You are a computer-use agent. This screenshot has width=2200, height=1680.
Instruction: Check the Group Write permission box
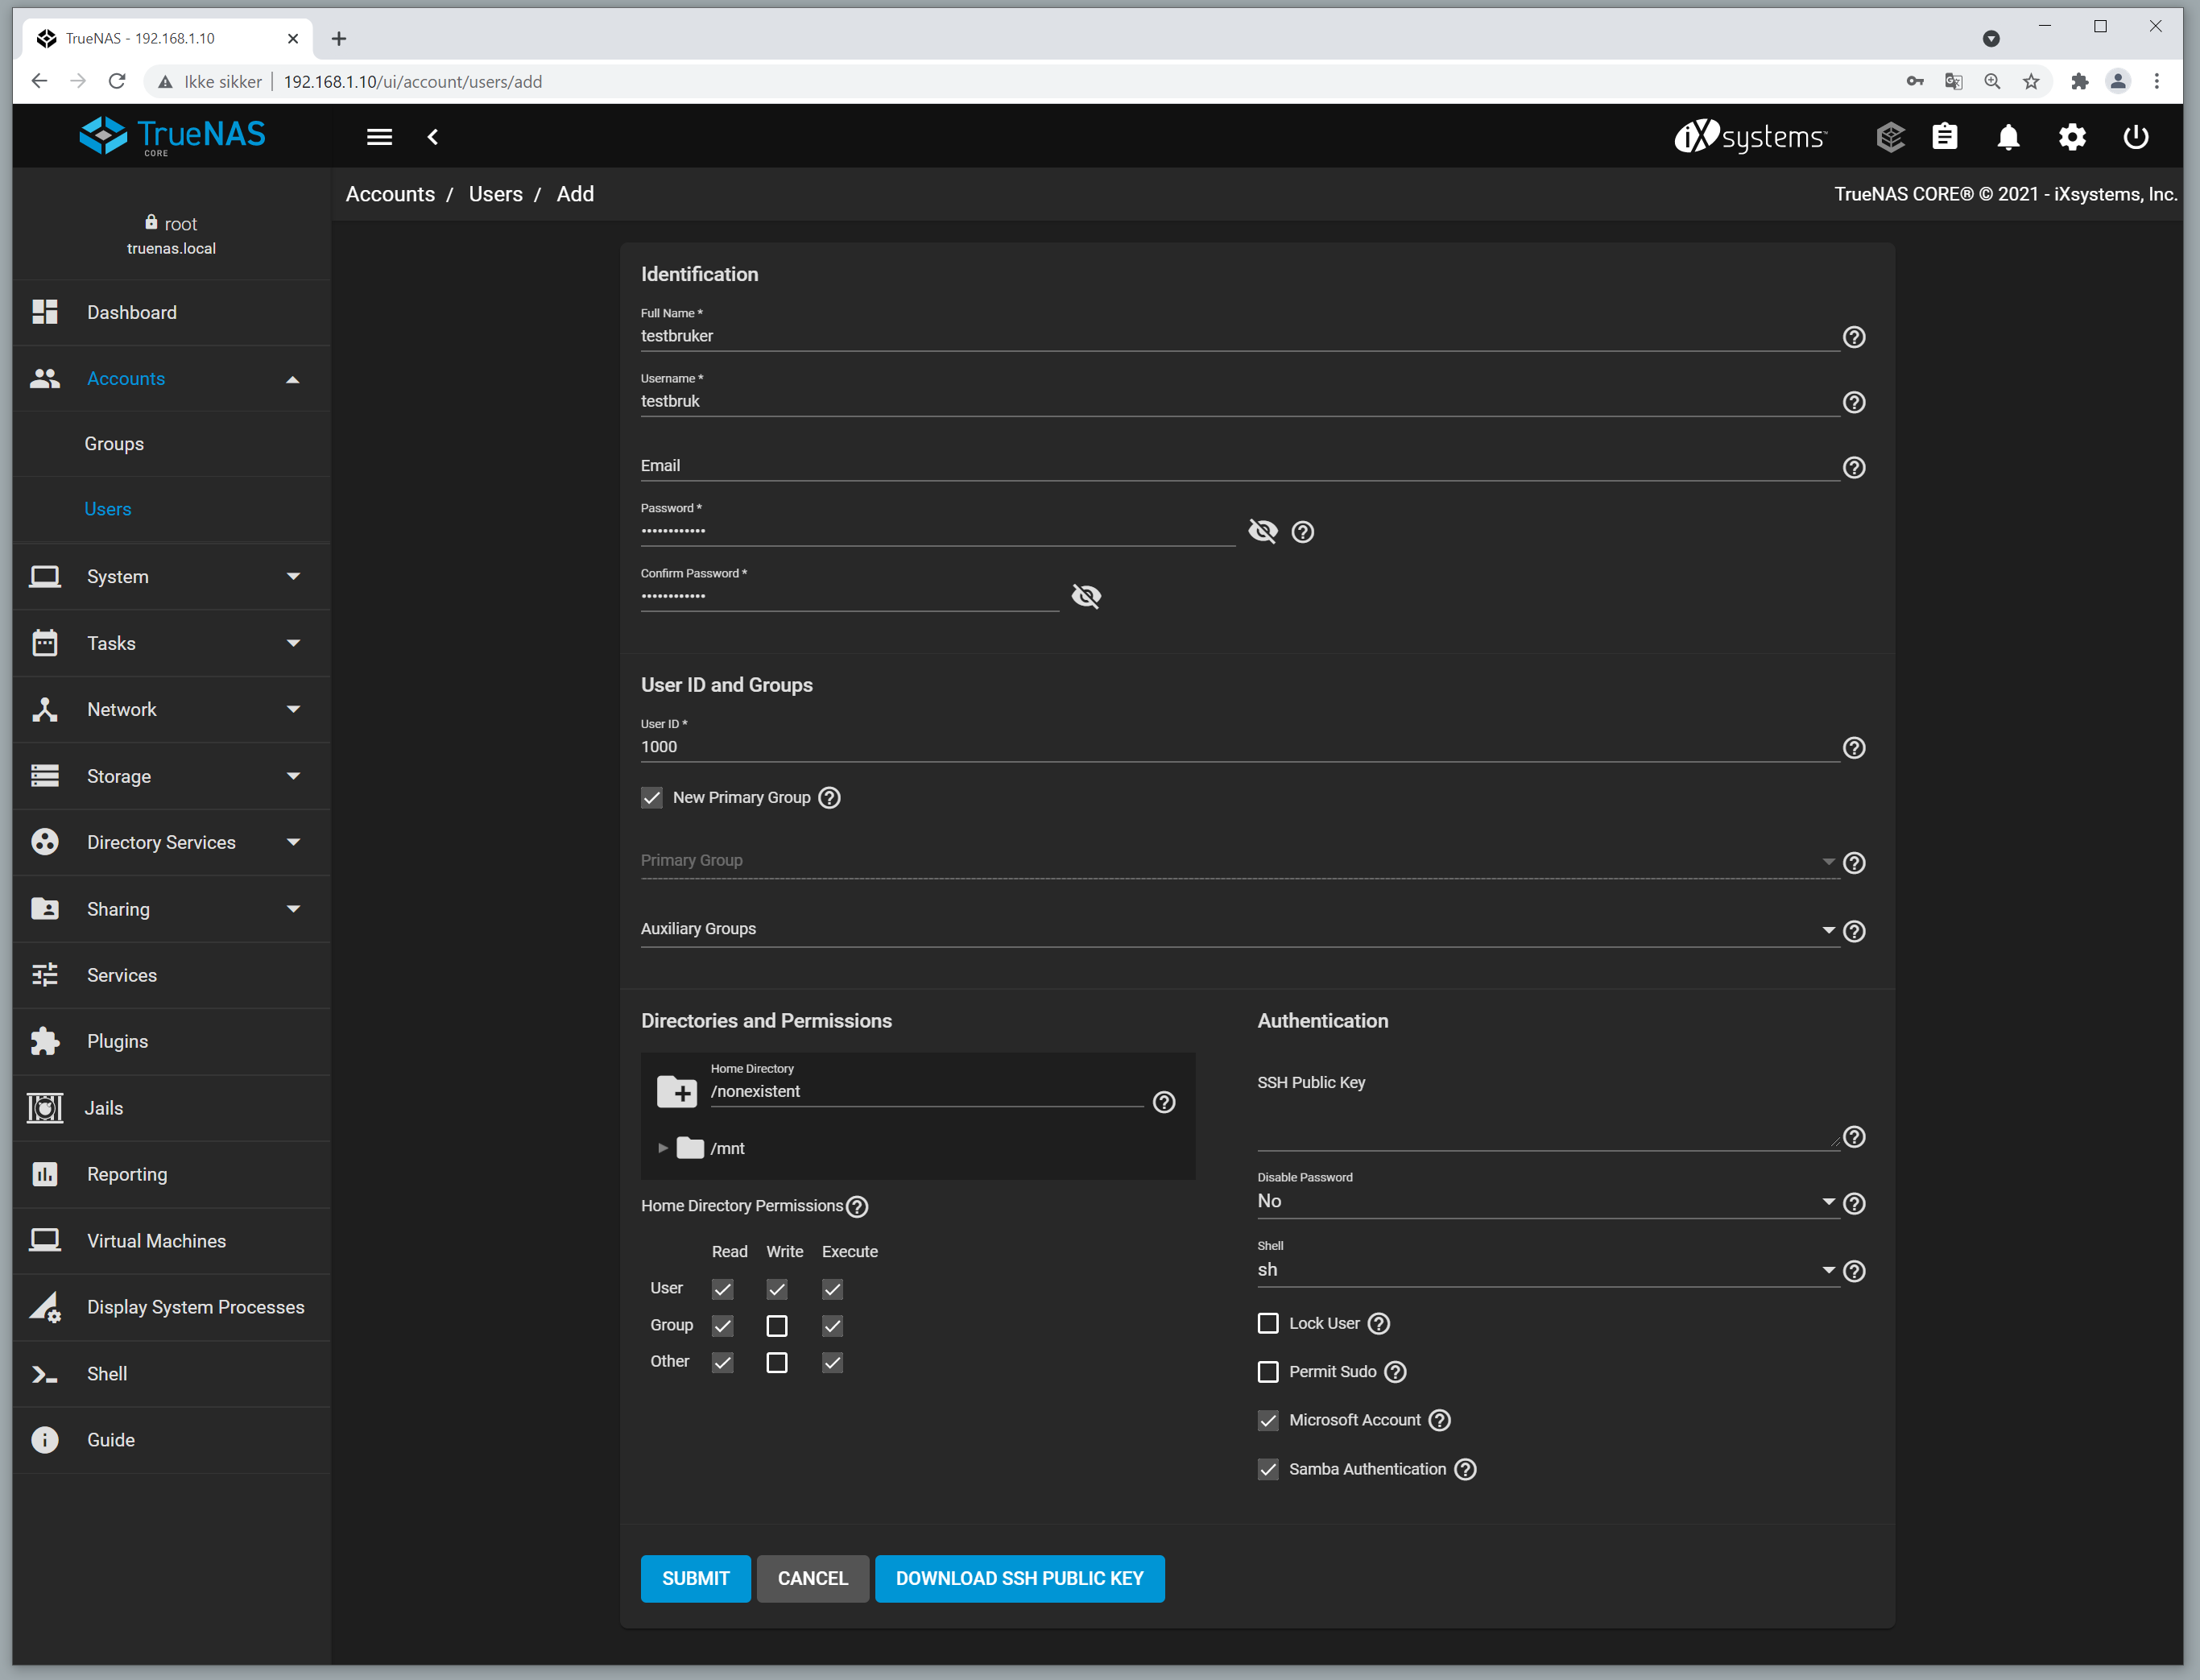point(776,1326)
